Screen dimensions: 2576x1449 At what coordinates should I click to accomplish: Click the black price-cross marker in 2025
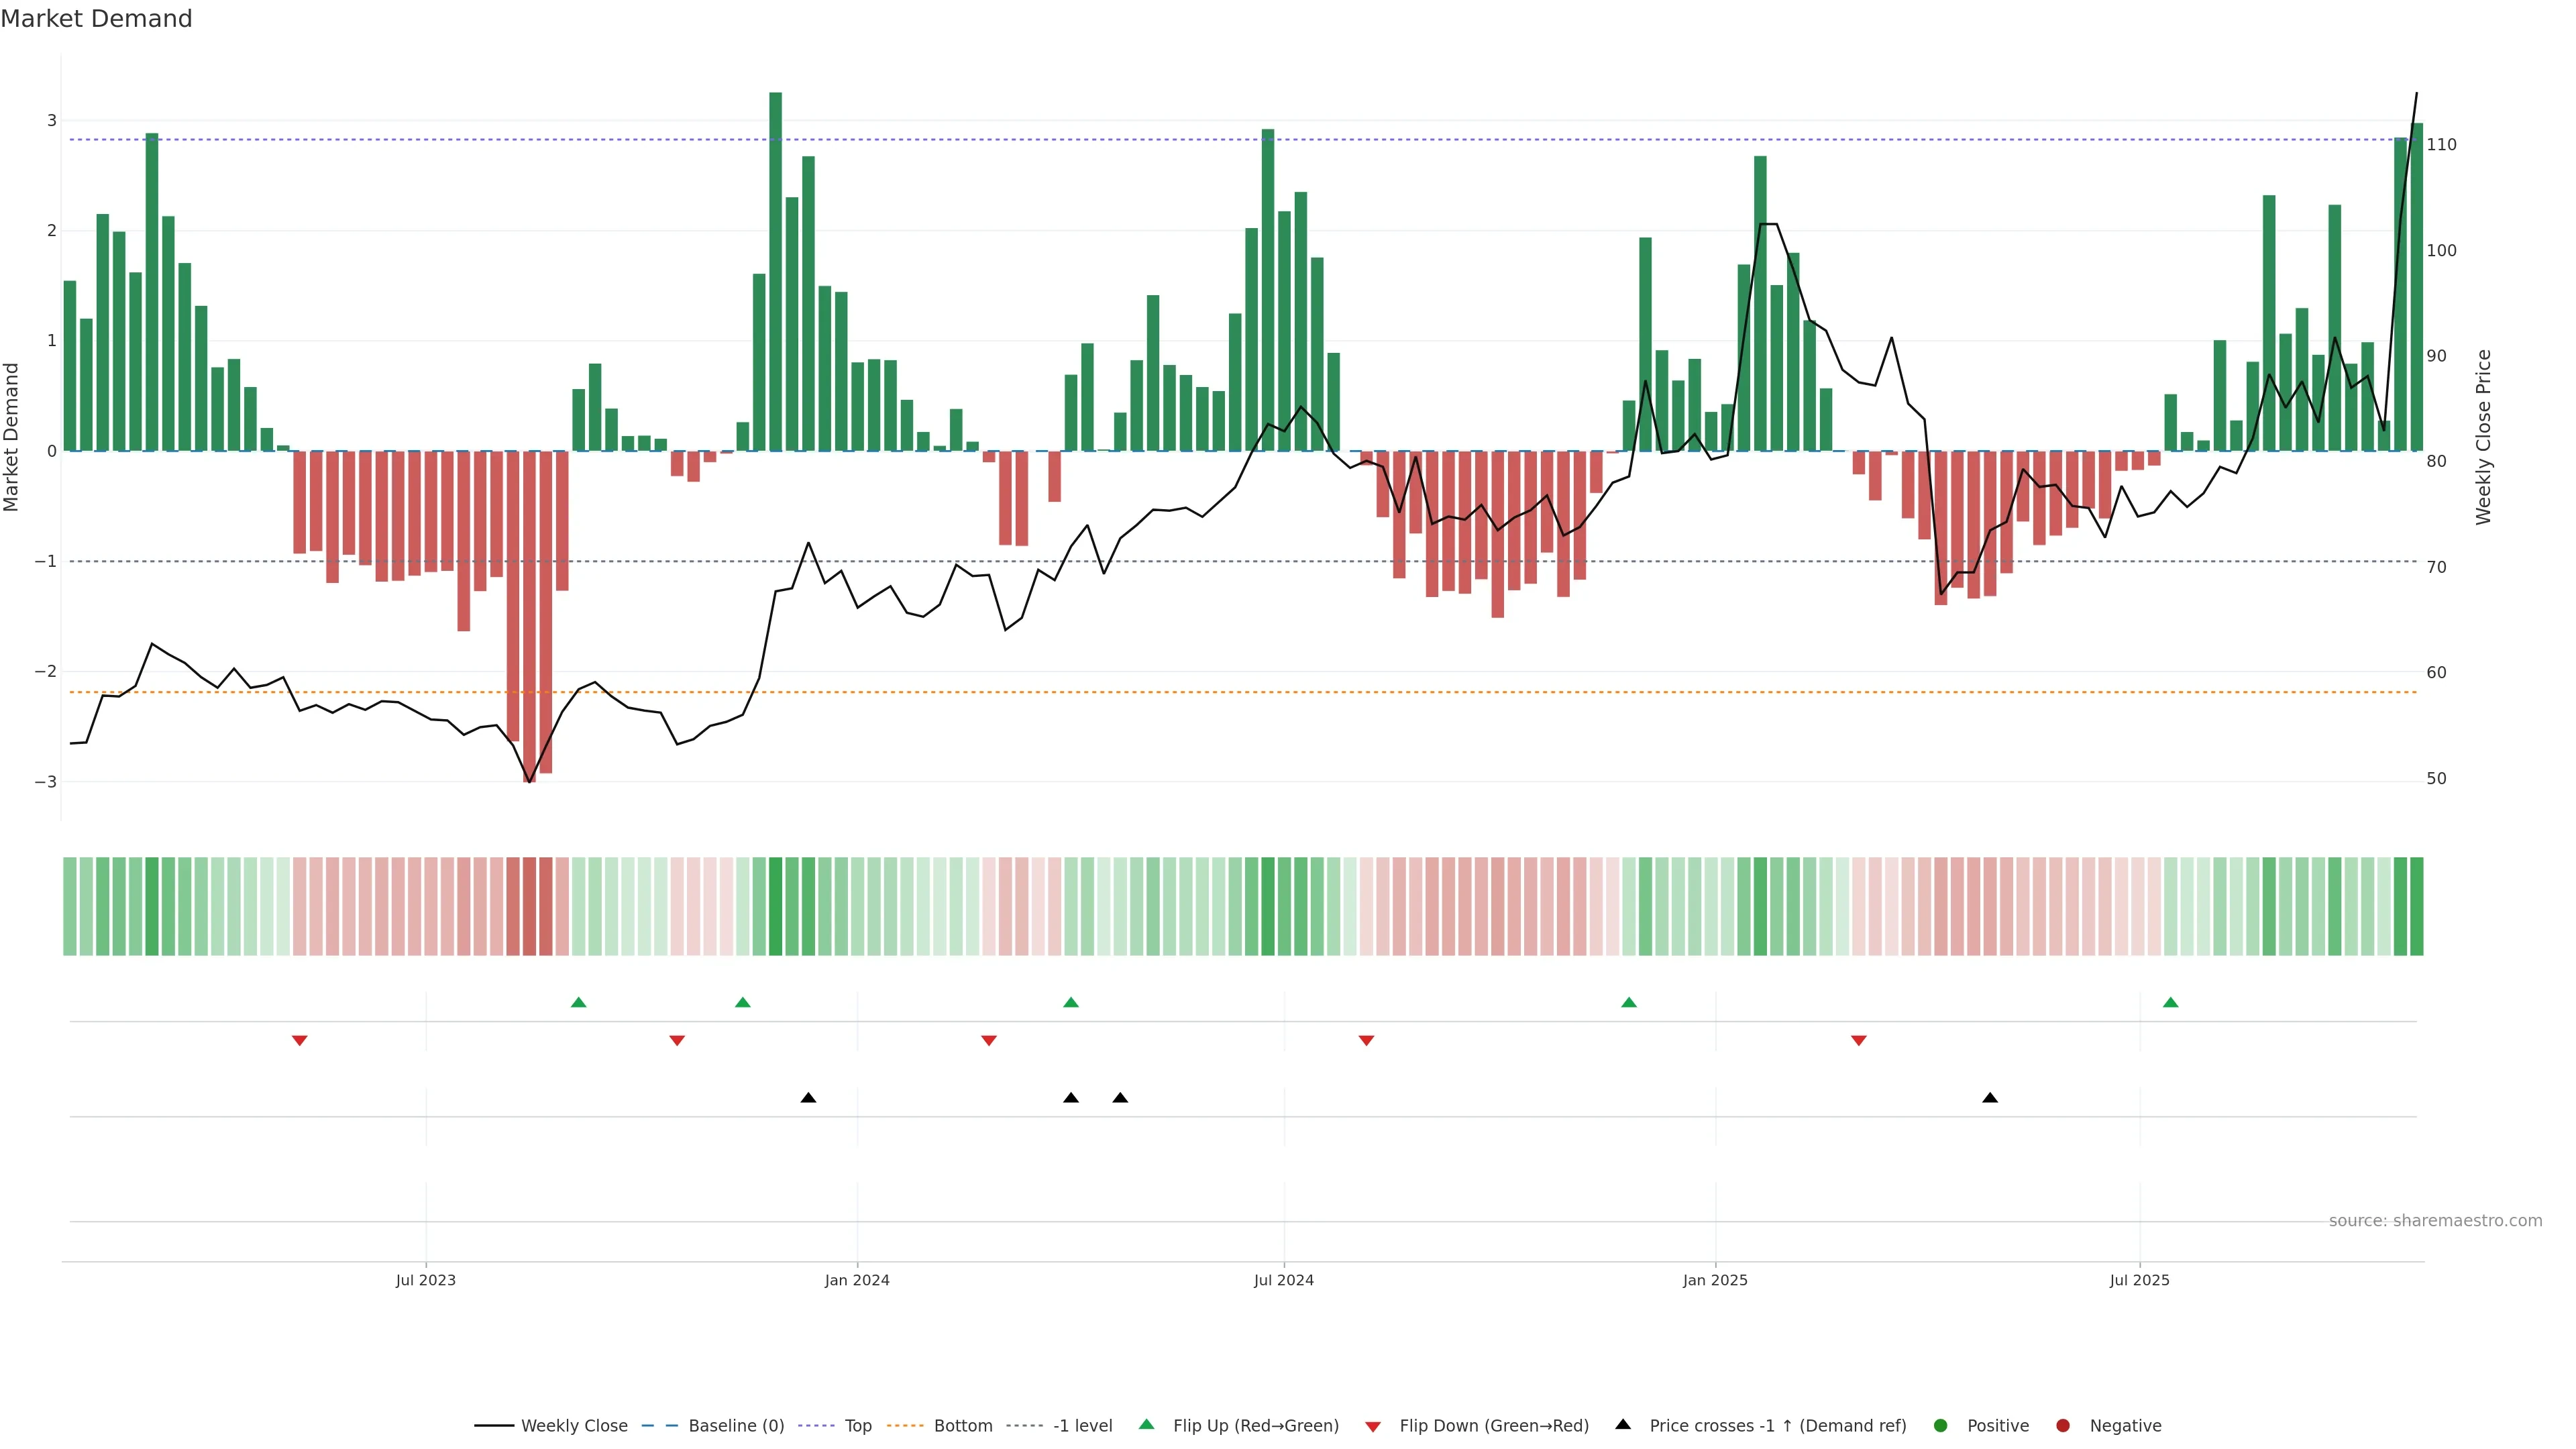[x=1990, y=1098]
